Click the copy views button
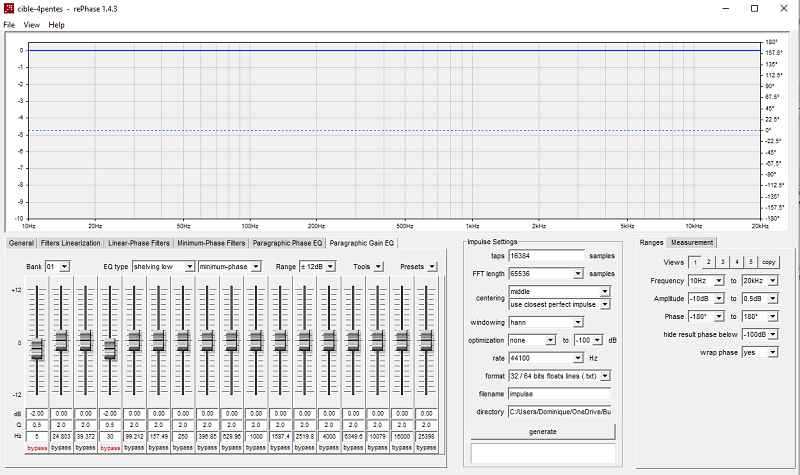 coord(768,262)
